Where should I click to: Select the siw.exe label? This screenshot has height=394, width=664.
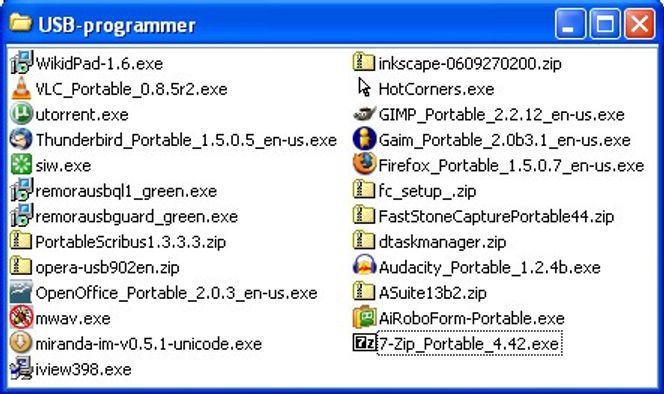tap(63, 166)
